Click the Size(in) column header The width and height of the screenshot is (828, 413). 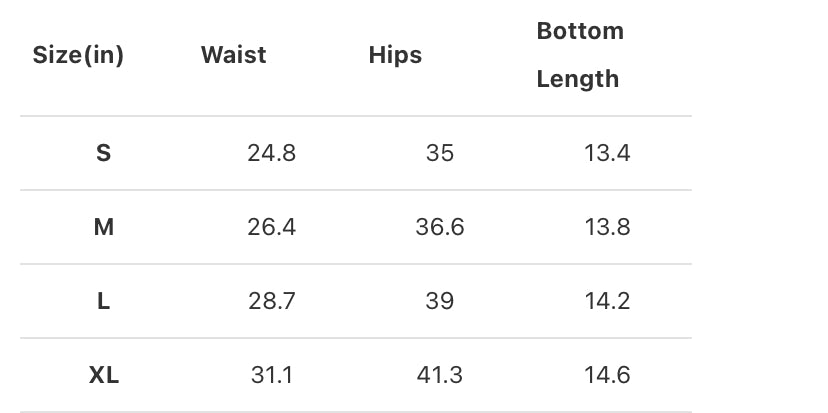click(78, 55)
